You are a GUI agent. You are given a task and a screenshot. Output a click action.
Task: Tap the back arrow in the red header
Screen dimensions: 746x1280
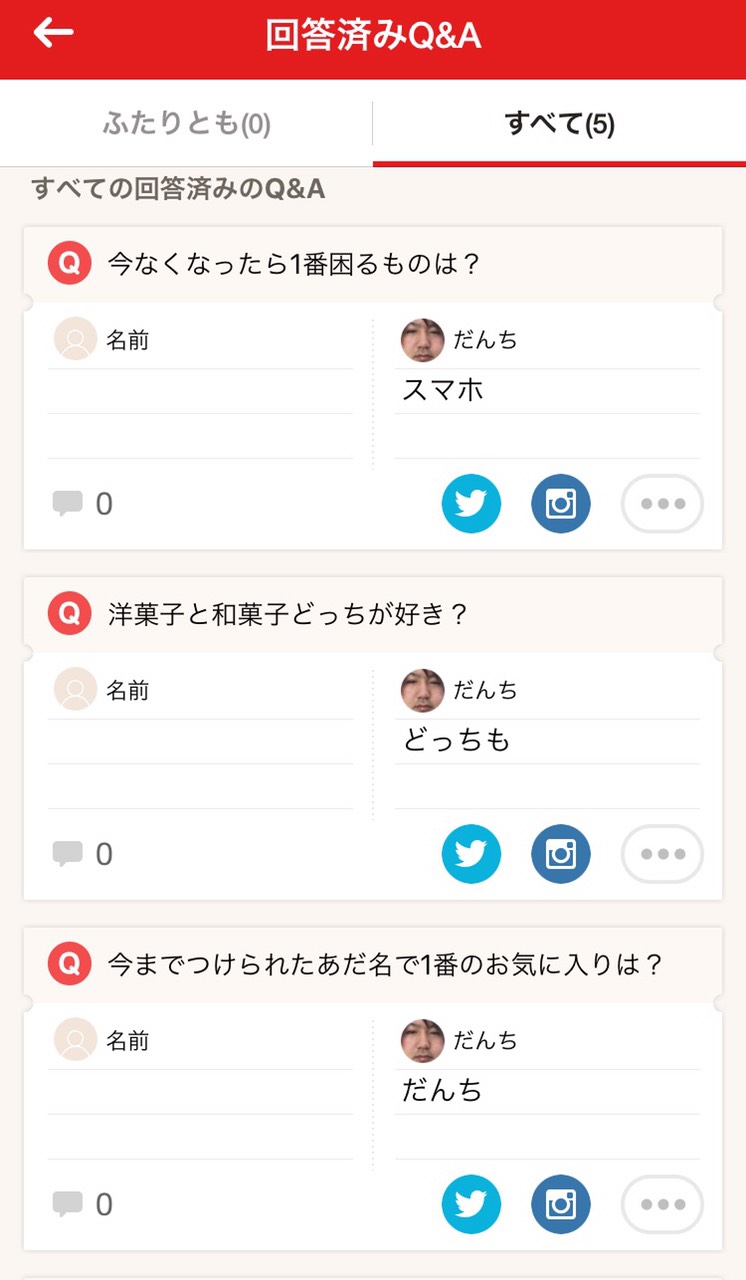pos(54,33)
